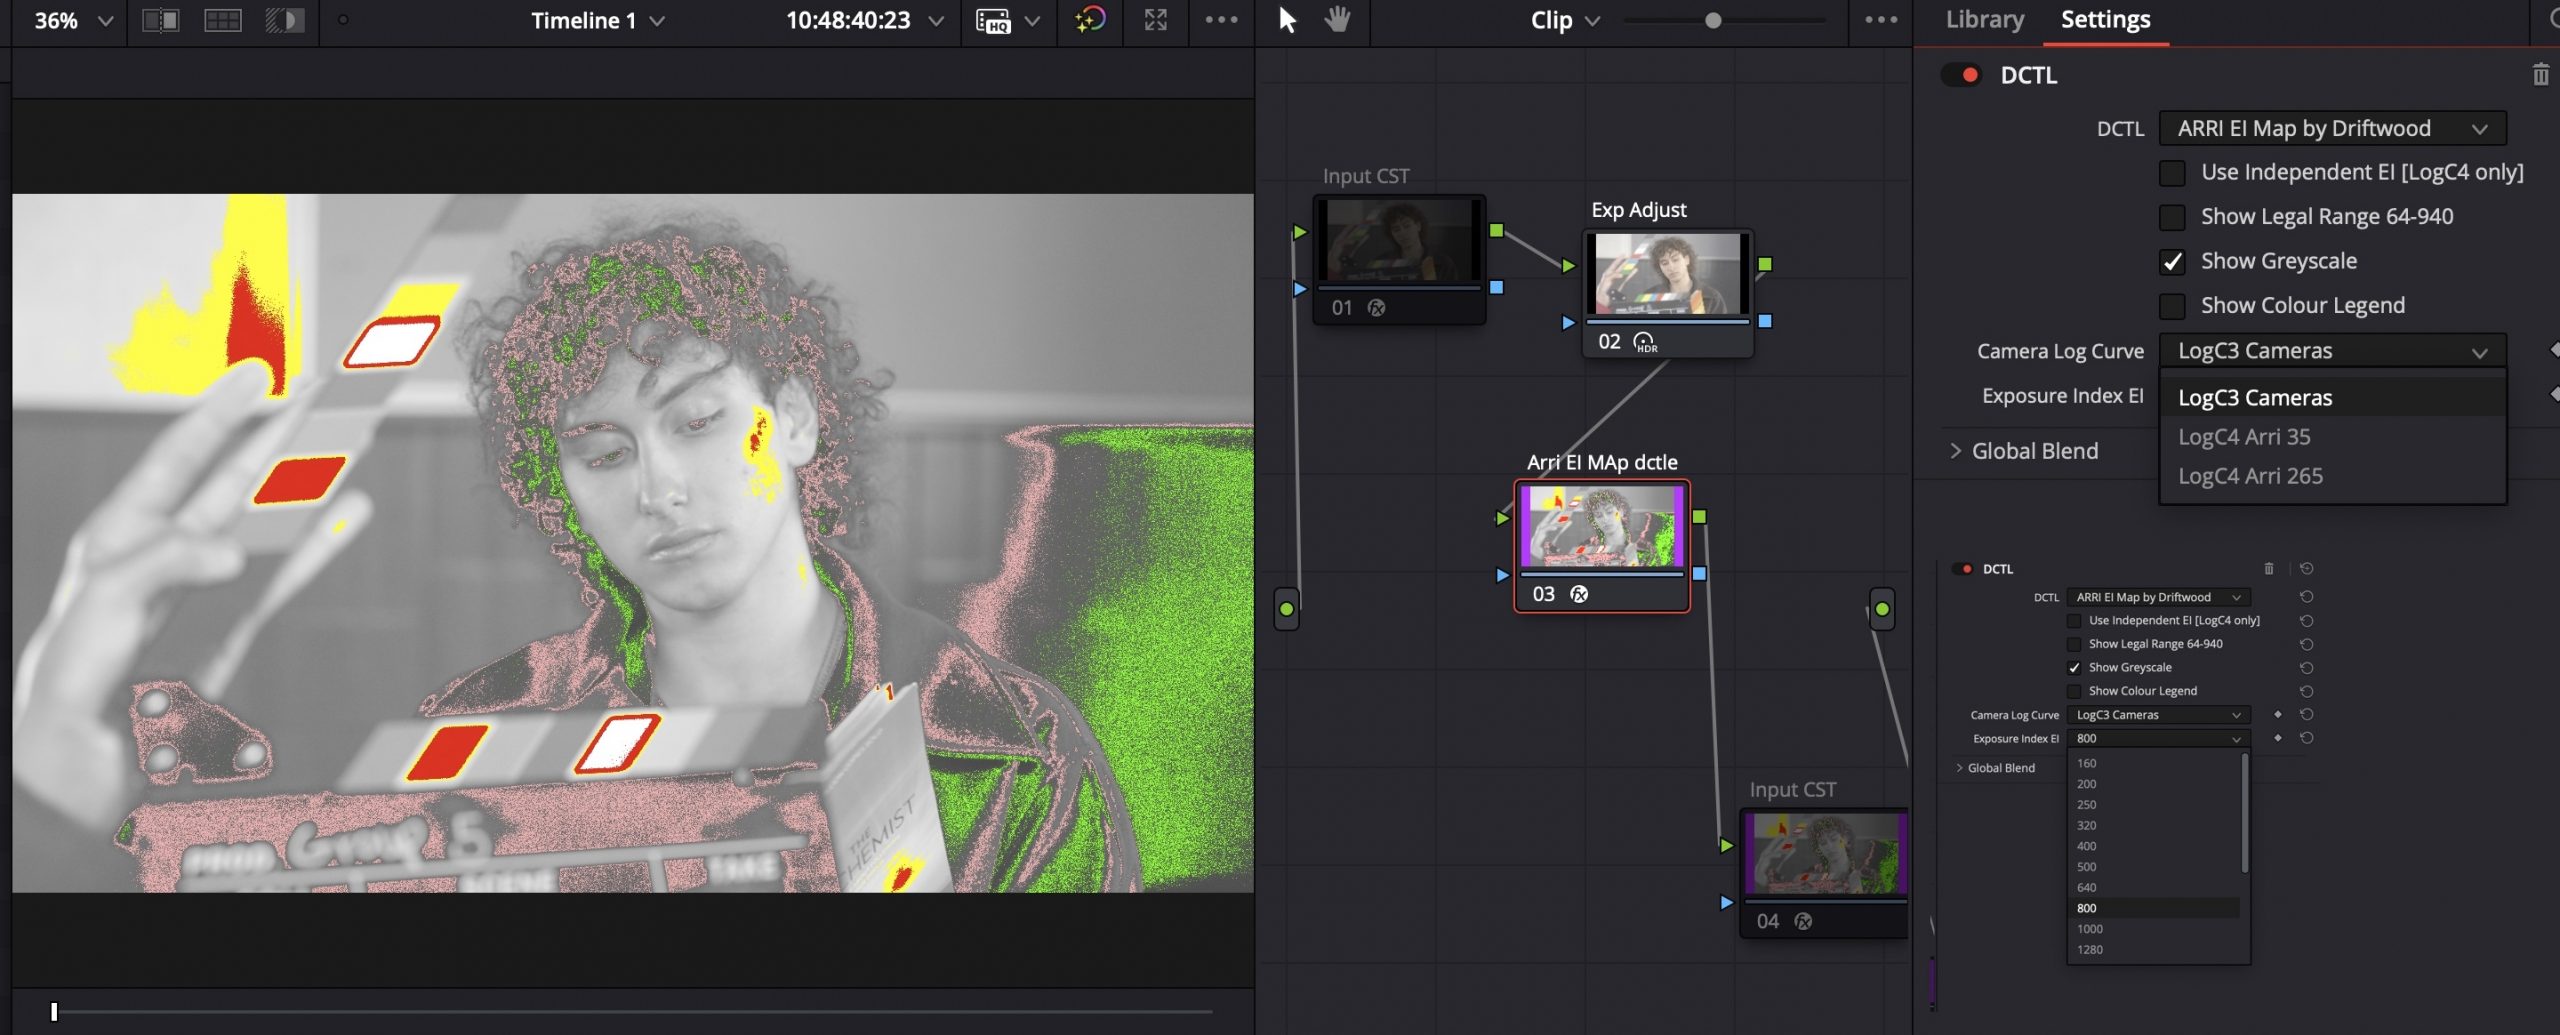
Task: Click the HDR badge on the Exp Adjust node
Action: click(1643, 343)
